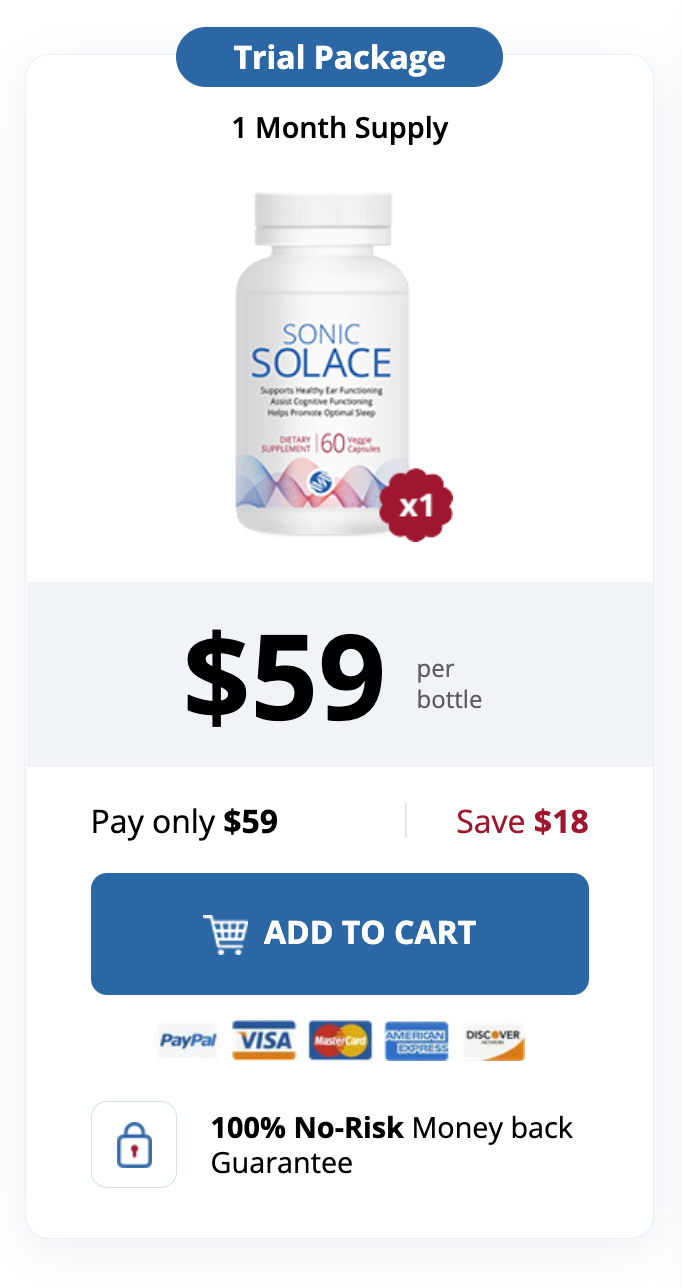This screenshot has height=1288, width=682.
Task: Click the per bottle label
Action: (x=449, y=684)
